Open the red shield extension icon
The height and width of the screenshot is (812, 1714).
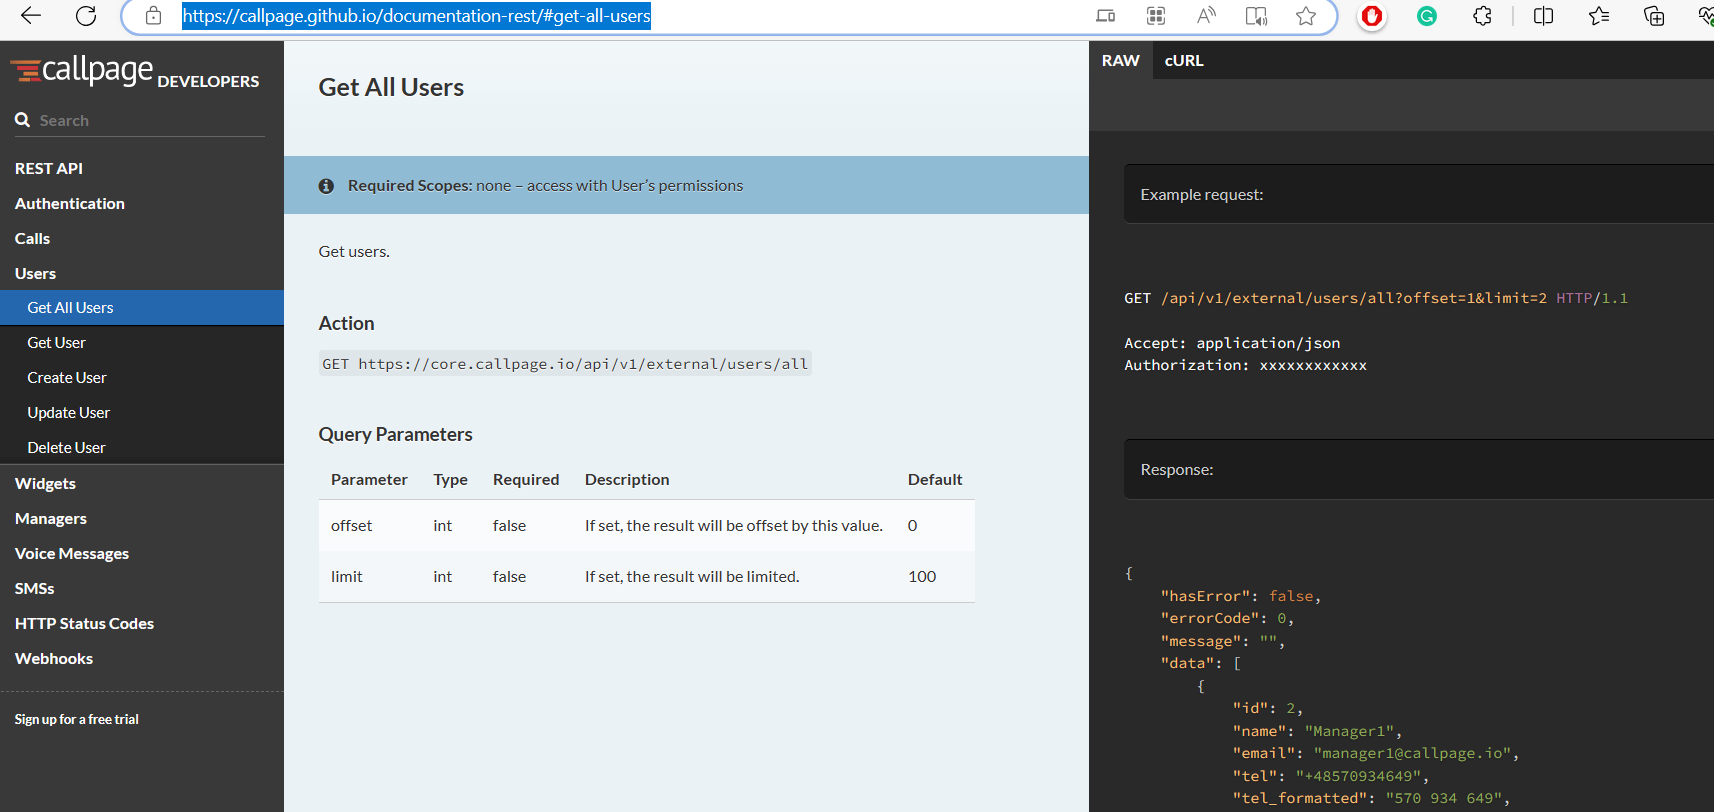(x=1372, y=16)
